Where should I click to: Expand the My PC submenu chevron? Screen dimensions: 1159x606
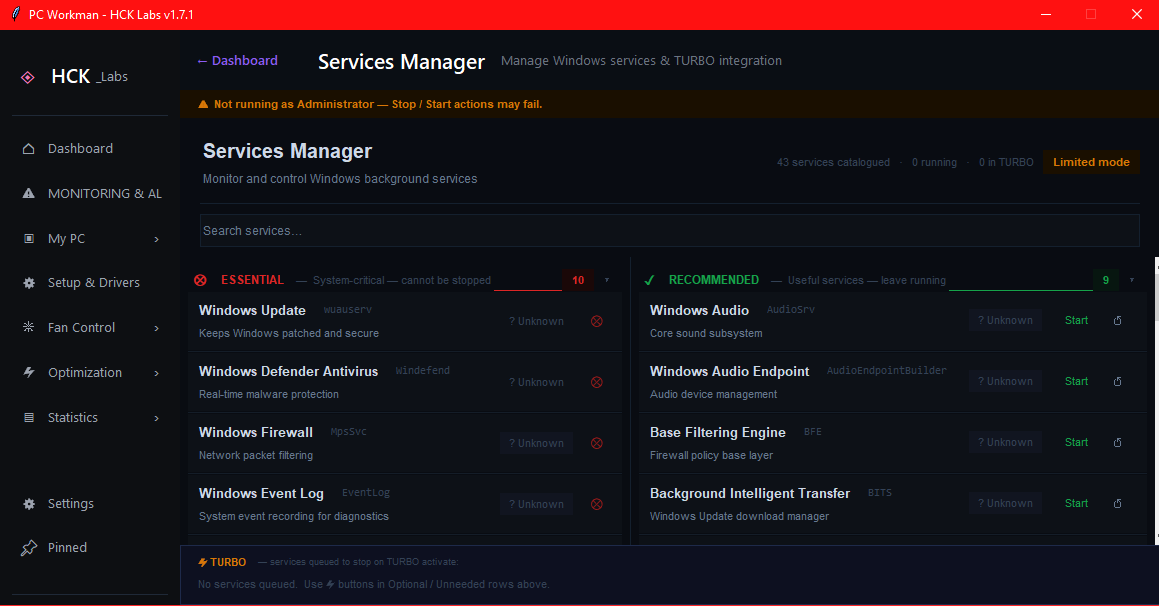coord(157,239)
